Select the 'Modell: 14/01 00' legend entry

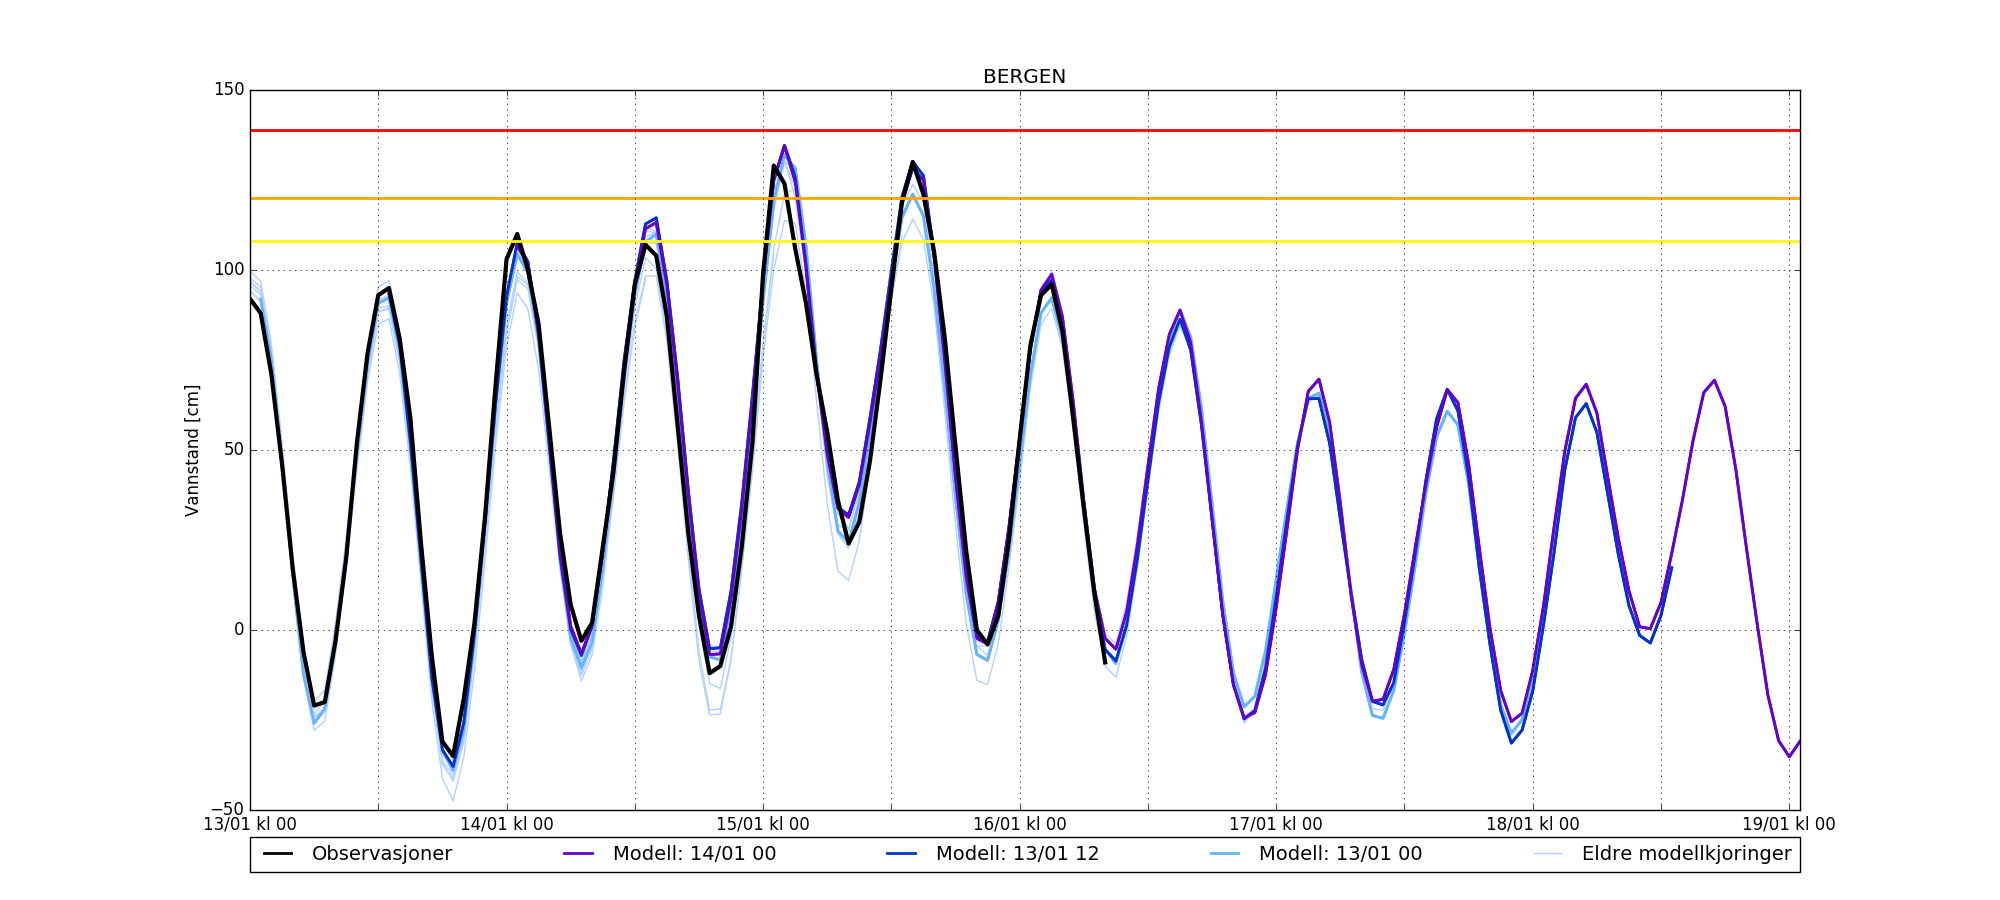(x=694, y=854)
